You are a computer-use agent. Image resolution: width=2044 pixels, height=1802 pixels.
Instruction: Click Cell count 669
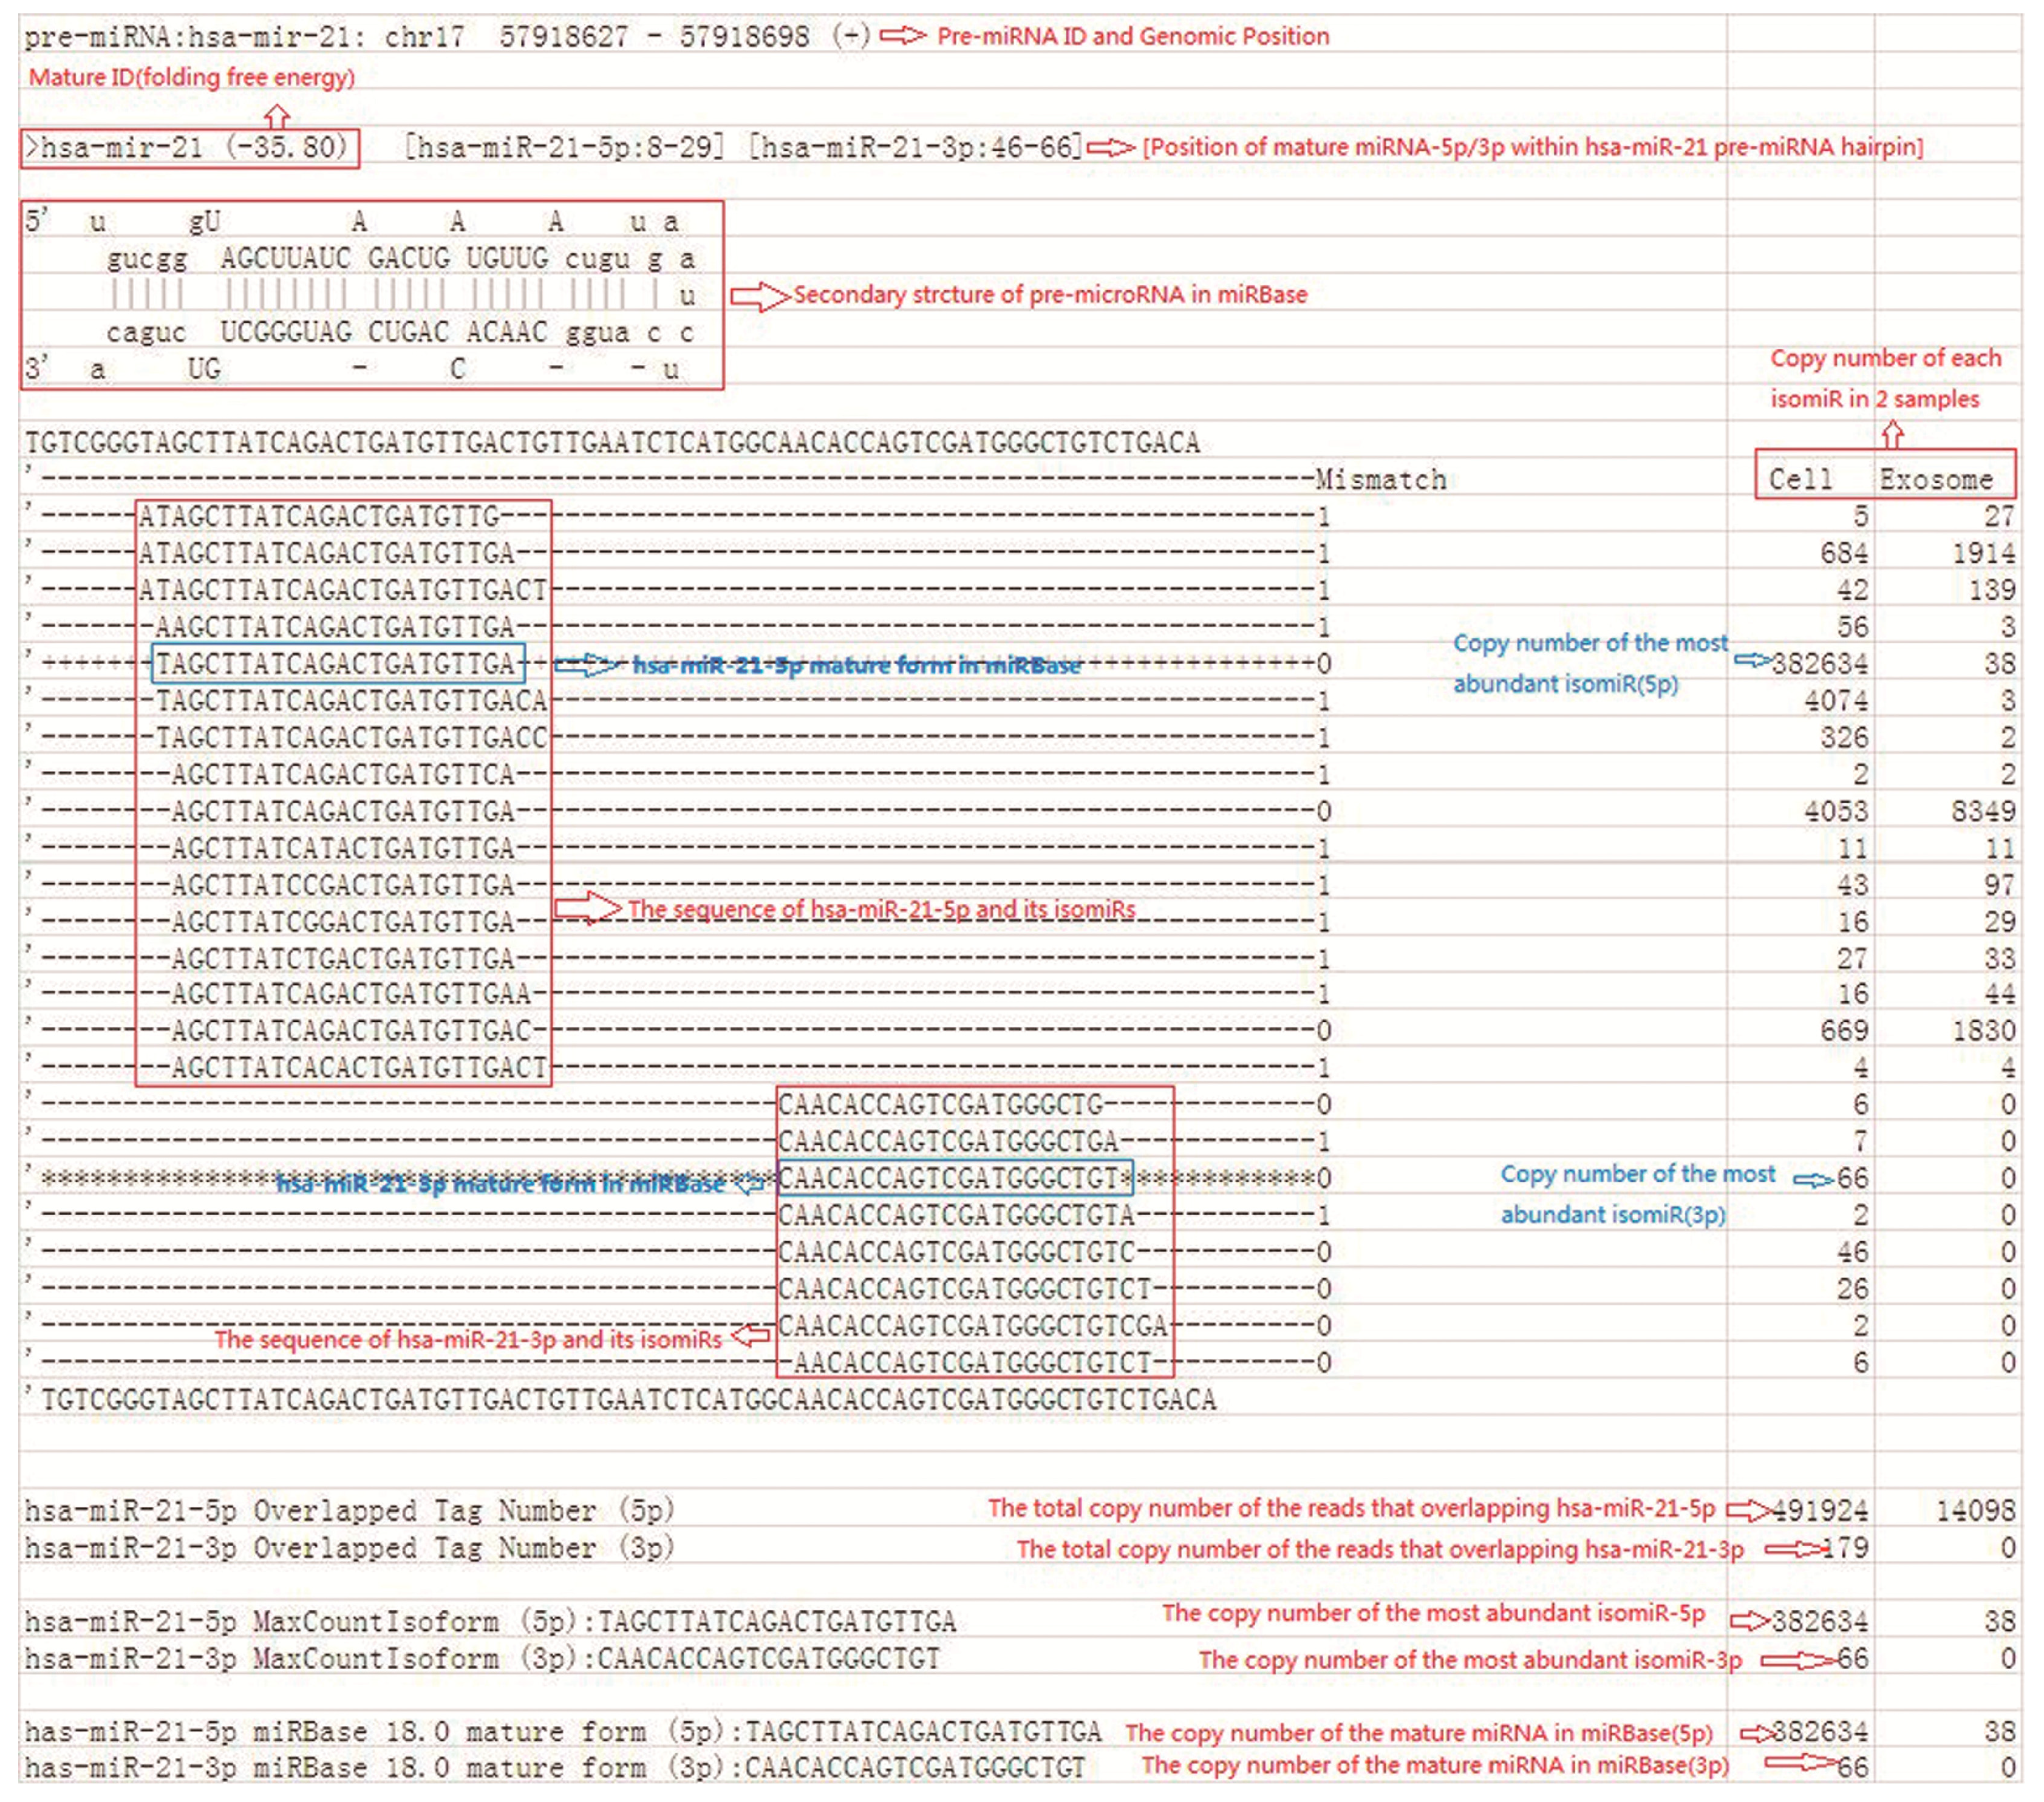coord(1844,1031)
